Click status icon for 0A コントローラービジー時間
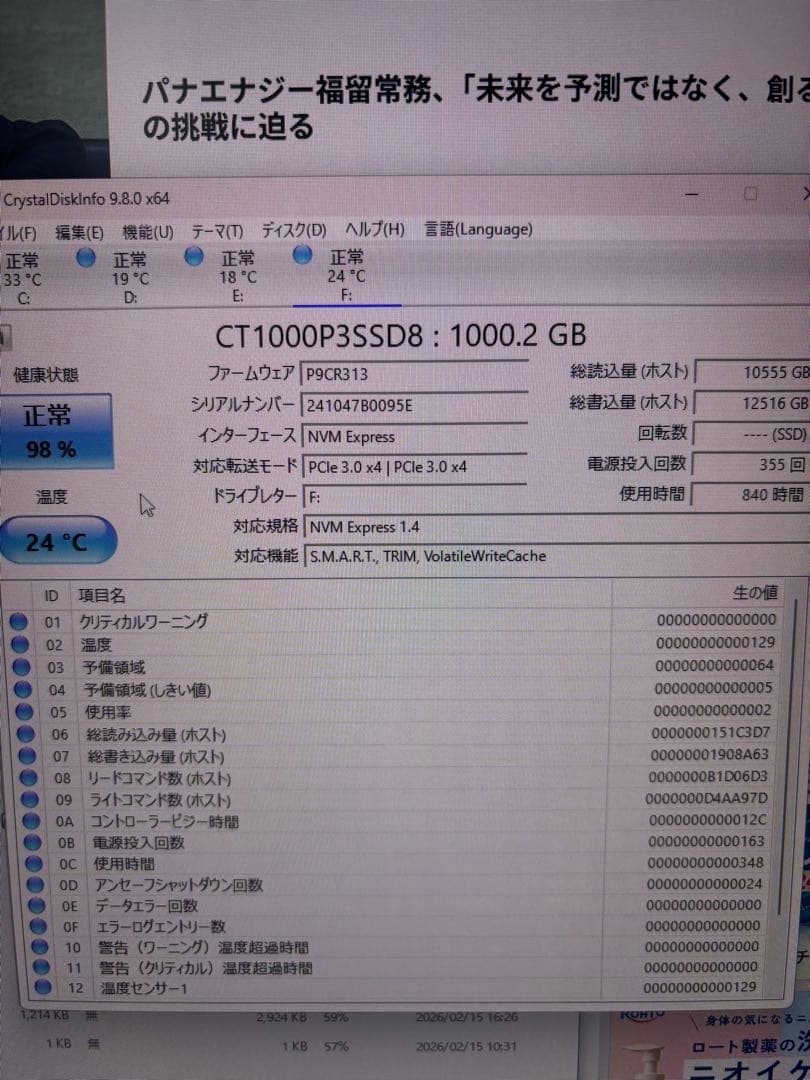The height and width of the screenshot is (1080, 810). [x=31, y=821]
